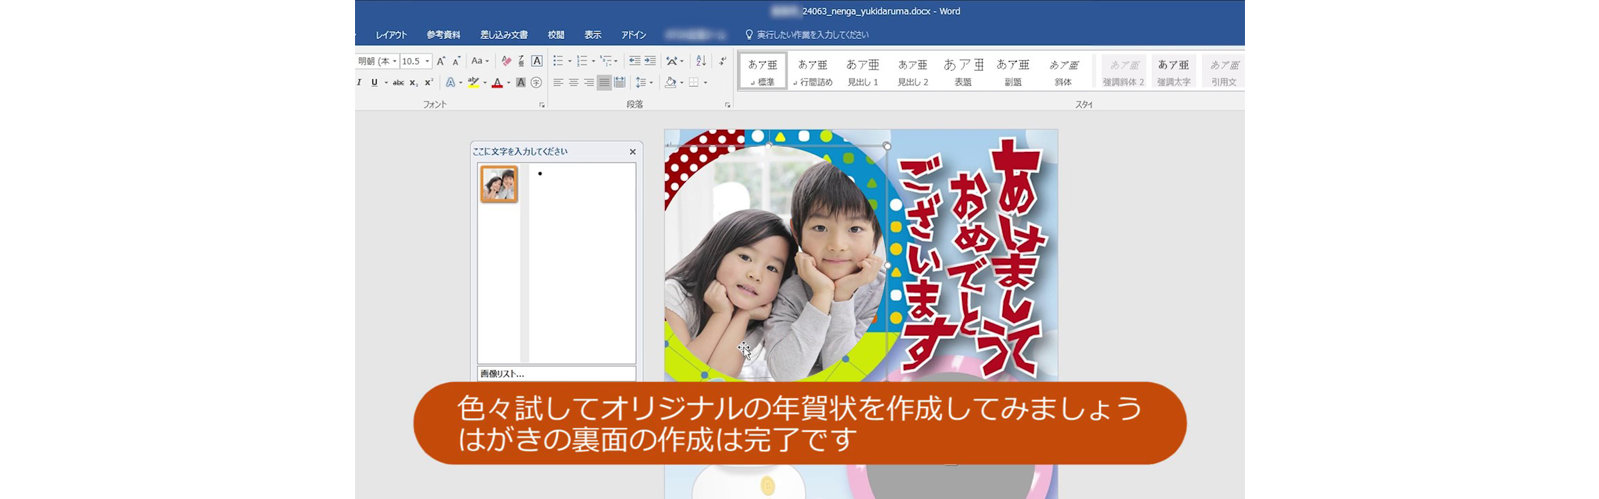Increase paragraph indent
The width and height of the screenshot is (1599, 499).
[x=650, y=61]
